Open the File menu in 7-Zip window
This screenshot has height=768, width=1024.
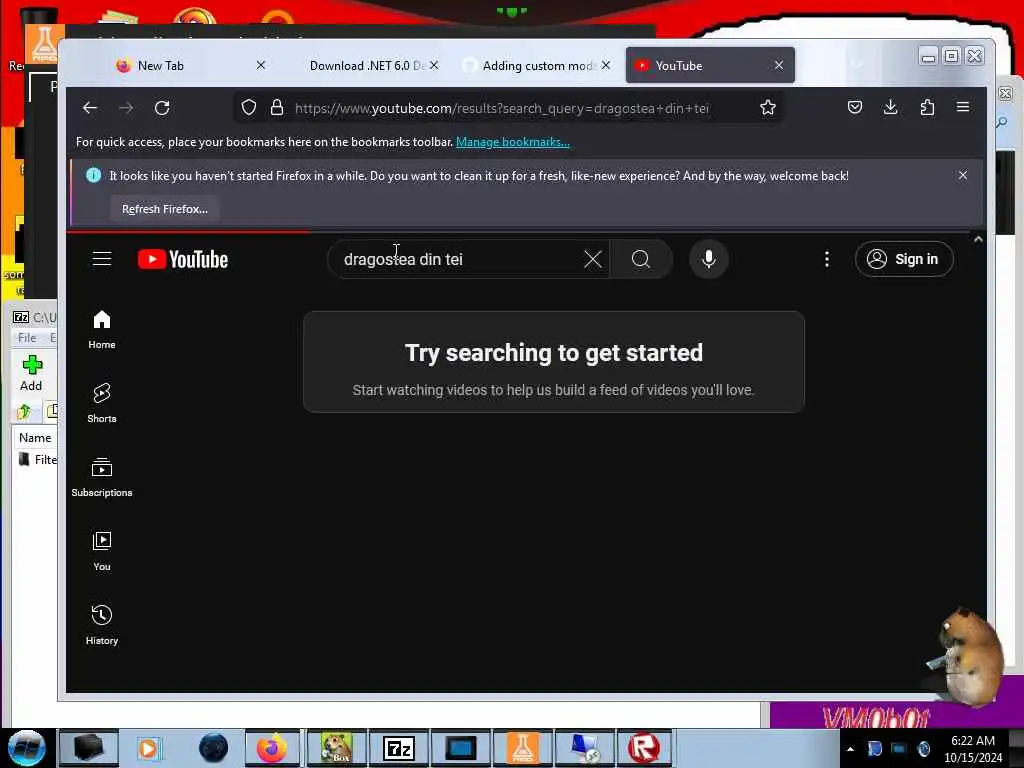point(27,338)
